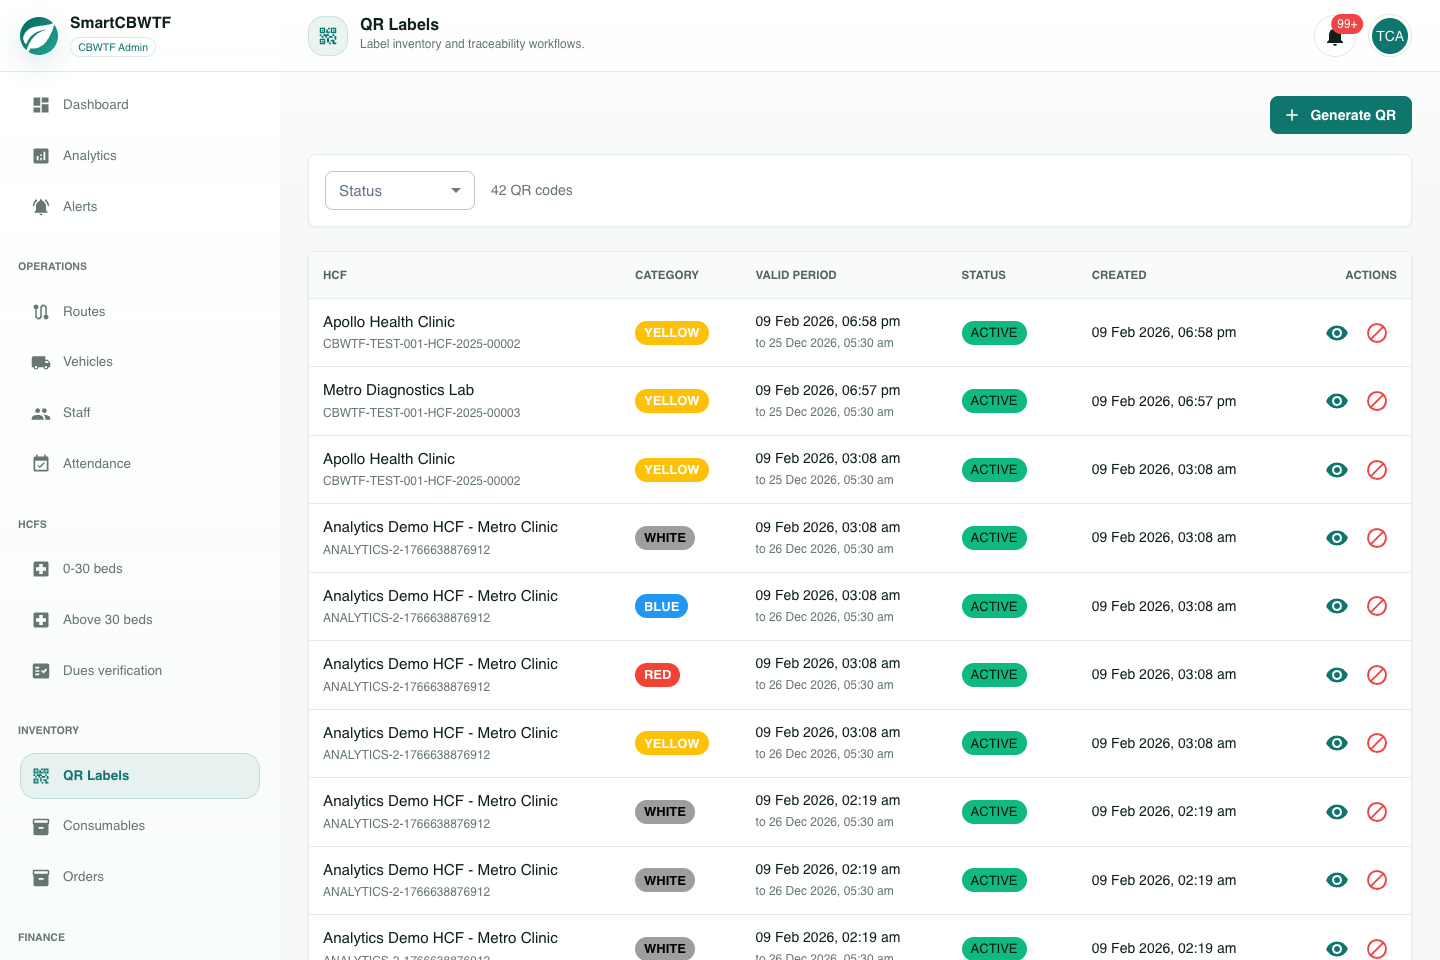
Task: View the first Apollo Health Clinic QR label
Action: click(x=1337, y=333)
